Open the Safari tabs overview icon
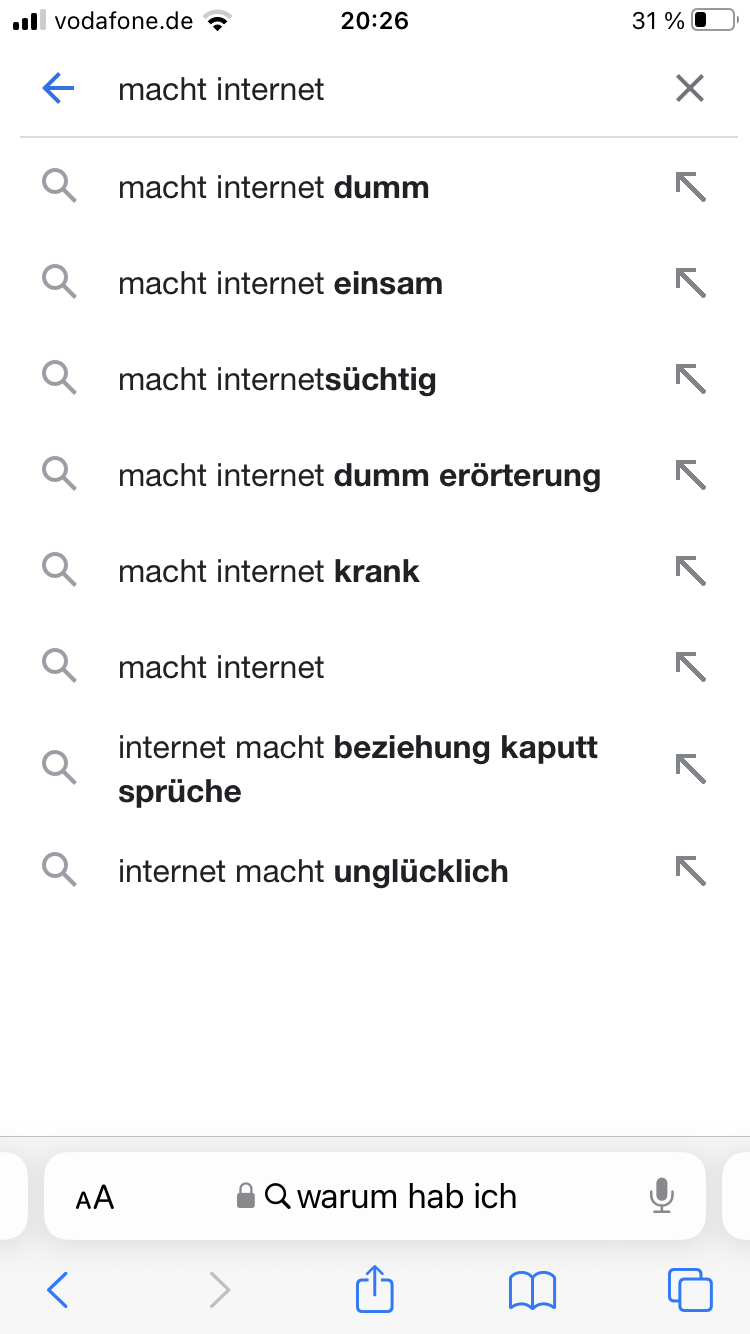The image size is (750, 1334). pos(690,1290)
